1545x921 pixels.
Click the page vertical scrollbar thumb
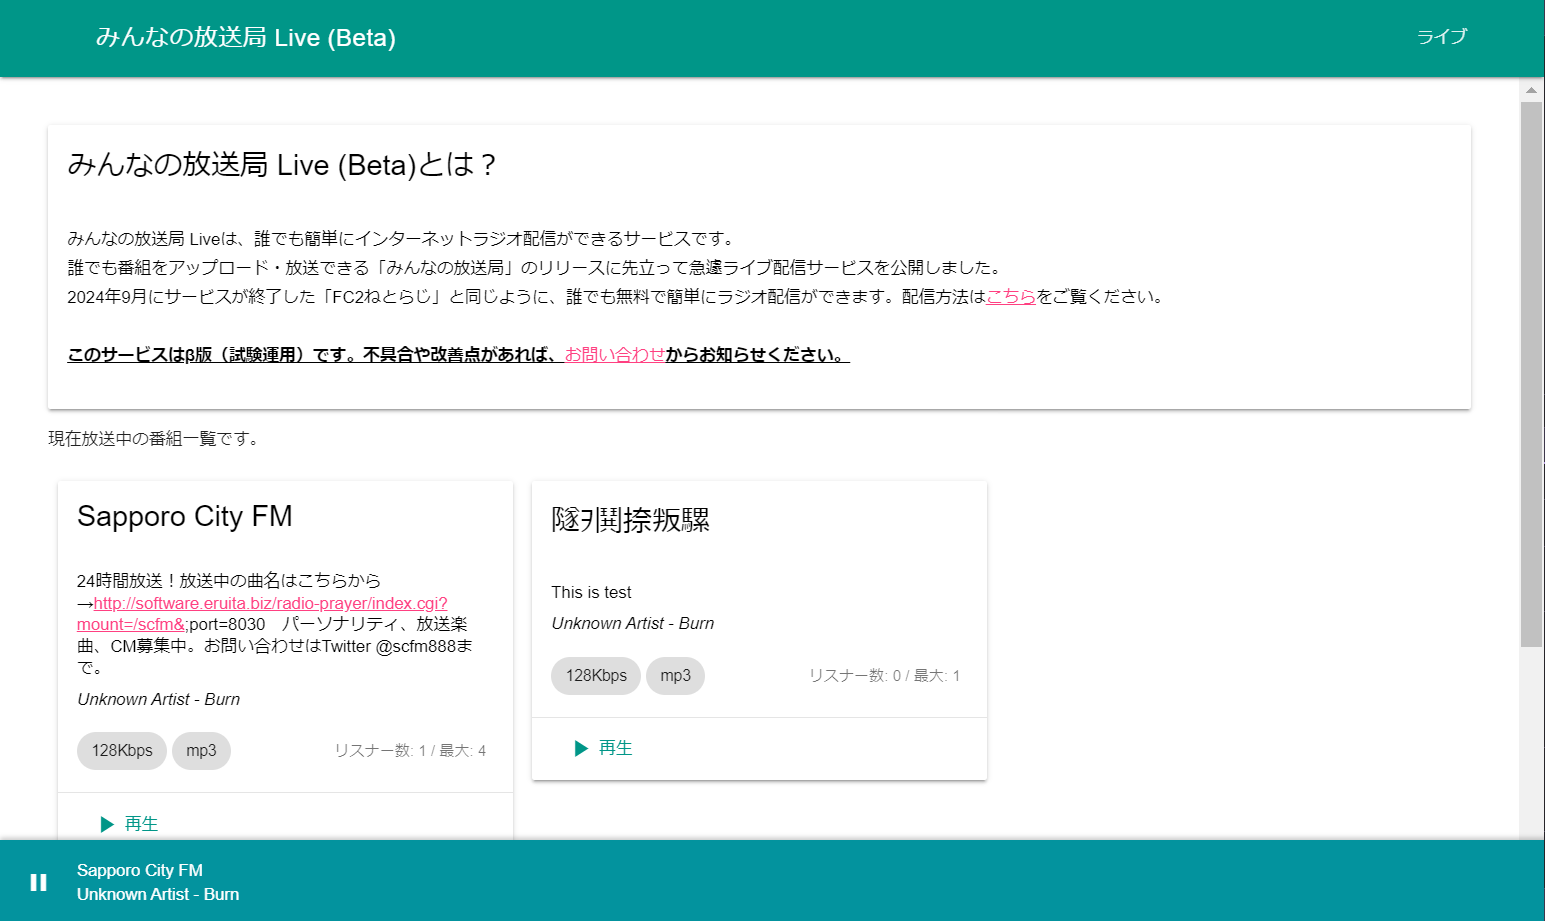[x=1532, y=374]
